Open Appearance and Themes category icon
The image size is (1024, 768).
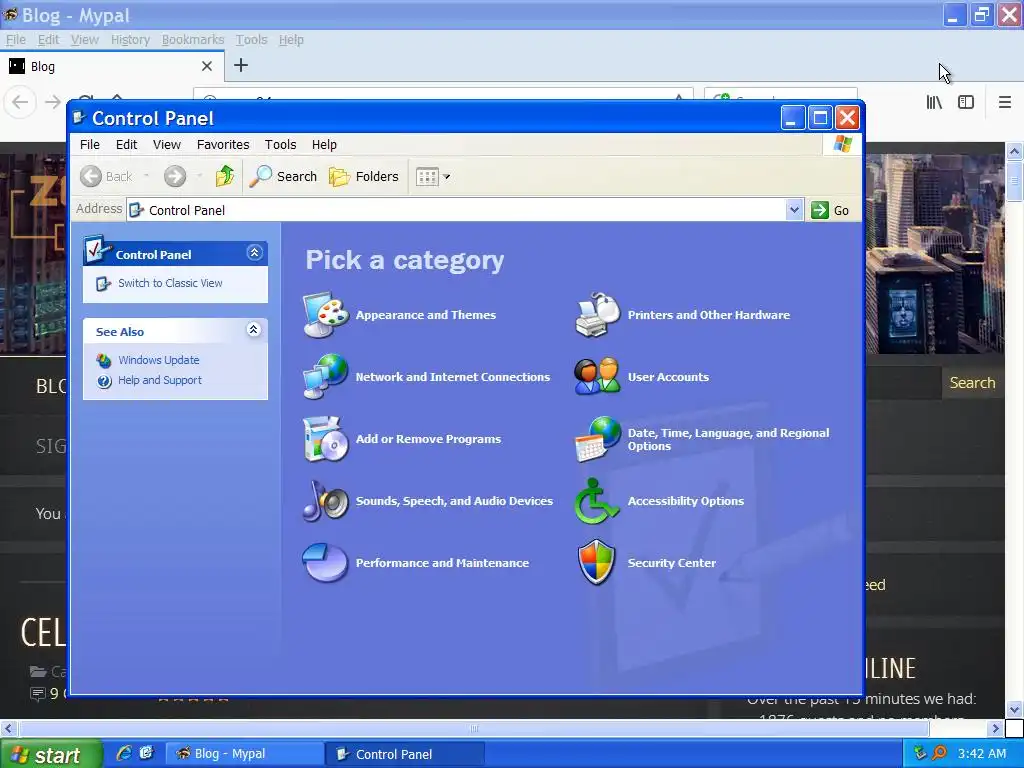pyautogui.click(x=326, y=315)
